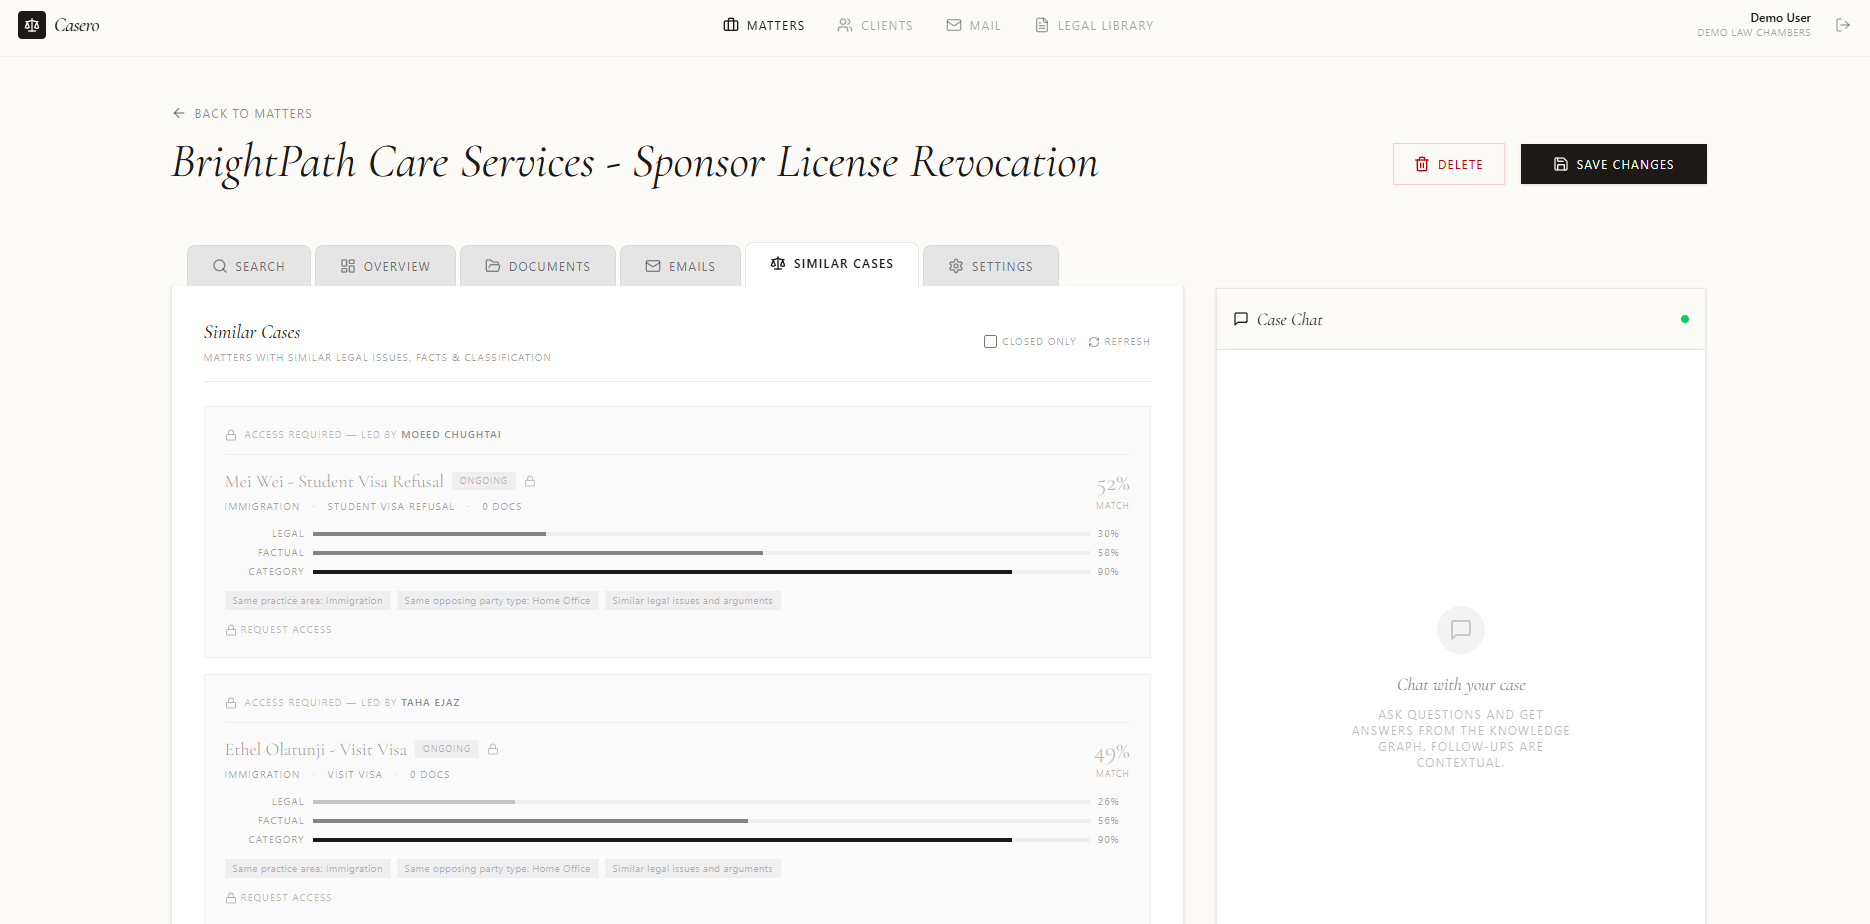Click the Factual 58% match bar

(x=701, y=553)
